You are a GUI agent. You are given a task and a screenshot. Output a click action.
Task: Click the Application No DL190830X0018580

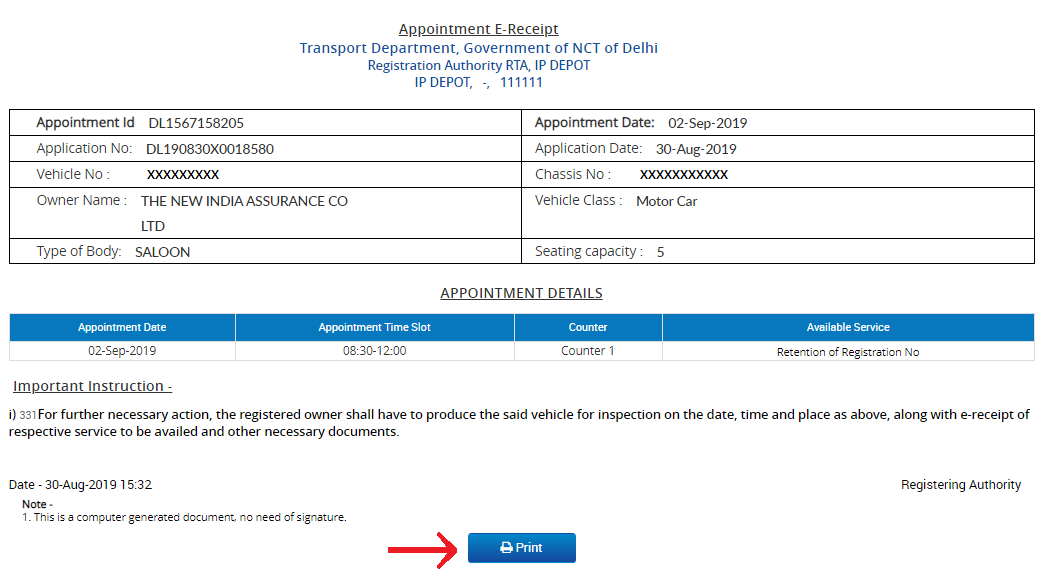click(210, 149)
